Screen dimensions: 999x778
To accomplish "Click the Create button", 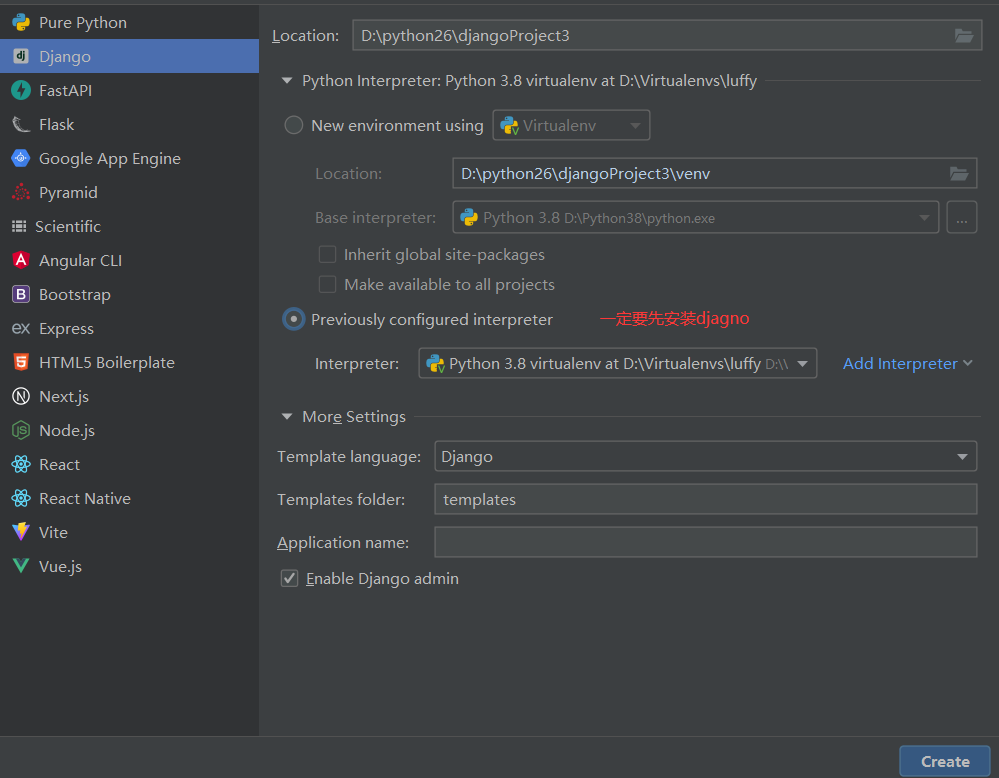I will [x=944, y=761].
